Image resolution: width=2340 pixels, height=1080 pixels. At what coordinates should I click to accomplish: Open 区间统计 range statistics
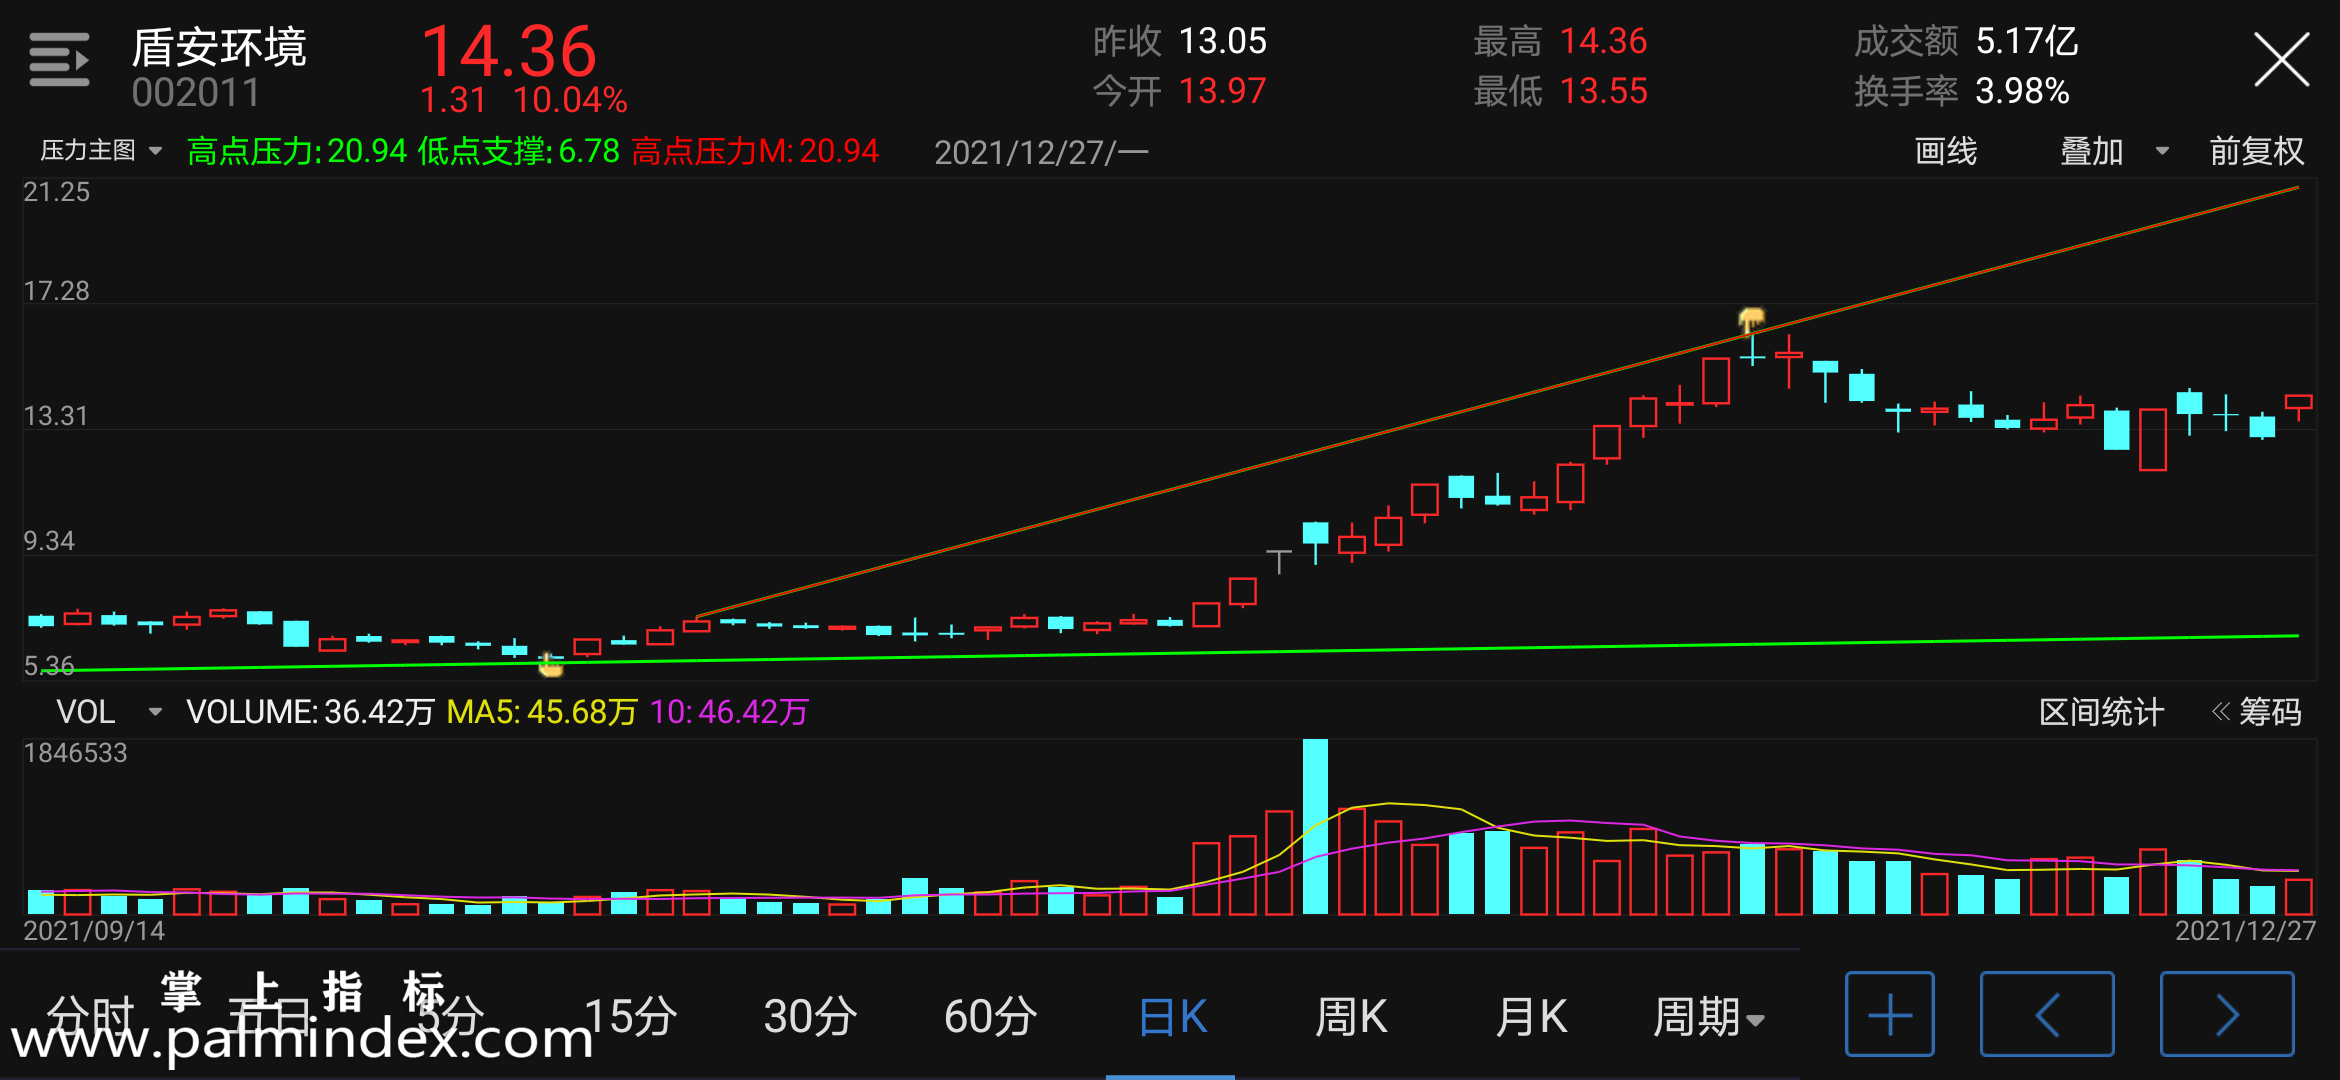pyautogui.click(x=2101, y=712)
